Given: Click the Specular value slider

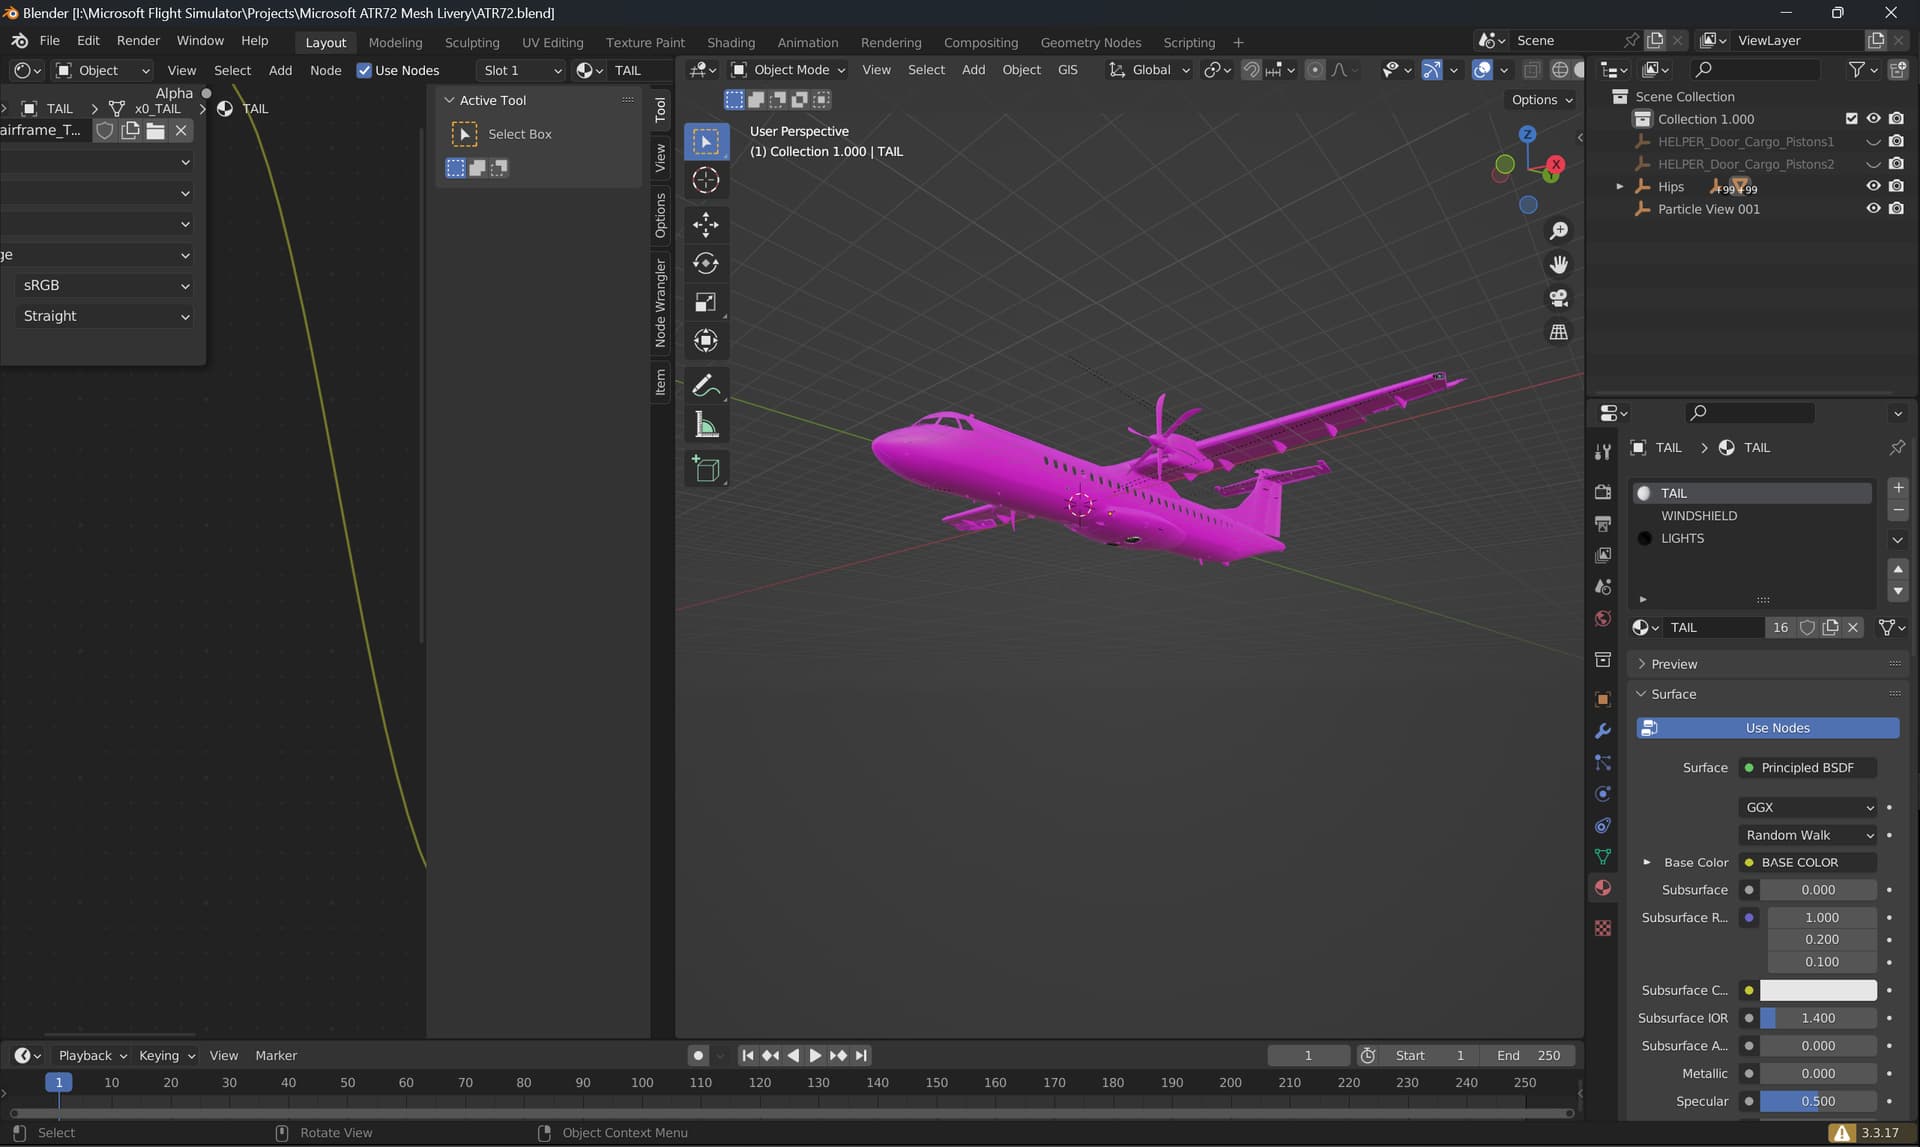Looking at the screenshot, I should pos(1818,1101).
